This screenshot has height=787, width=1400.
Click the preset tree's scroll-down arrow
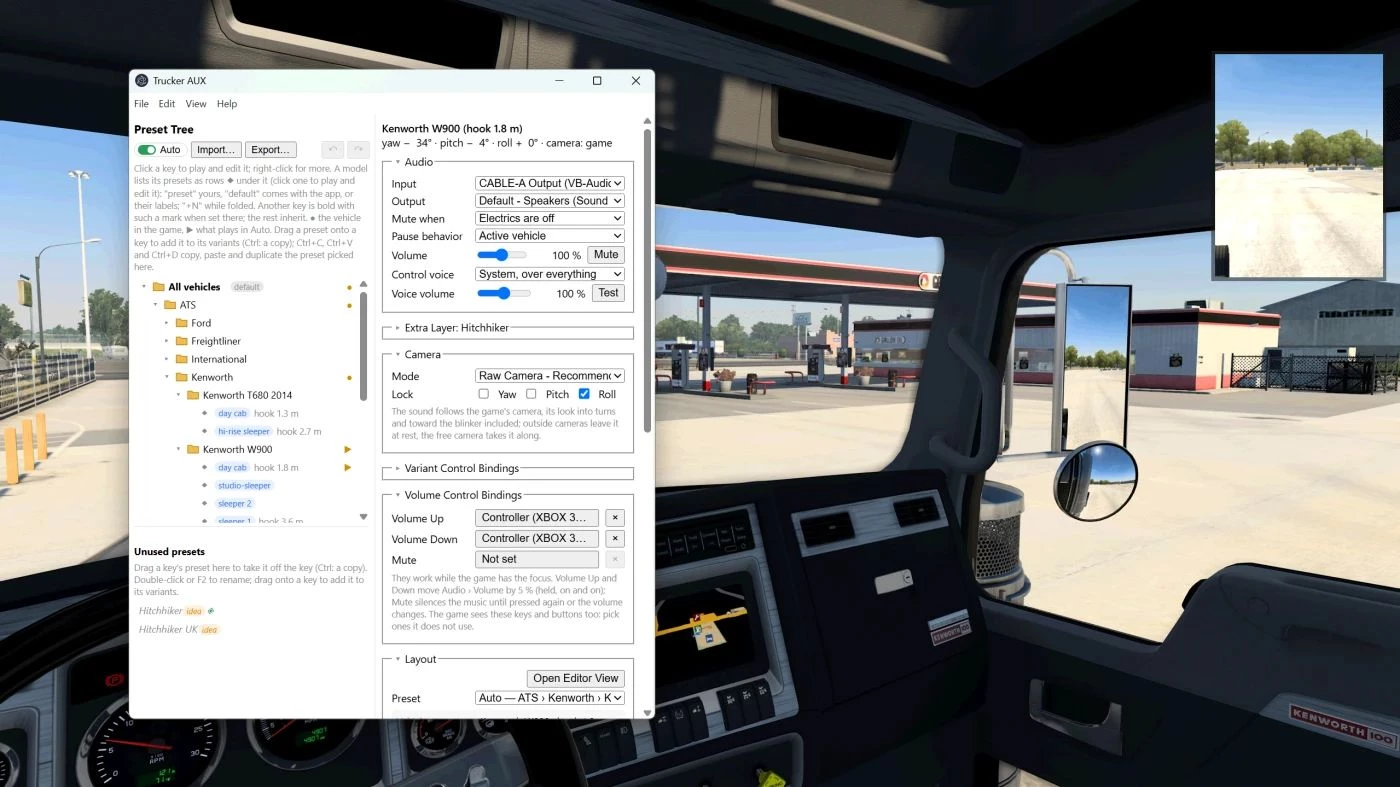[x=363, y=517]
